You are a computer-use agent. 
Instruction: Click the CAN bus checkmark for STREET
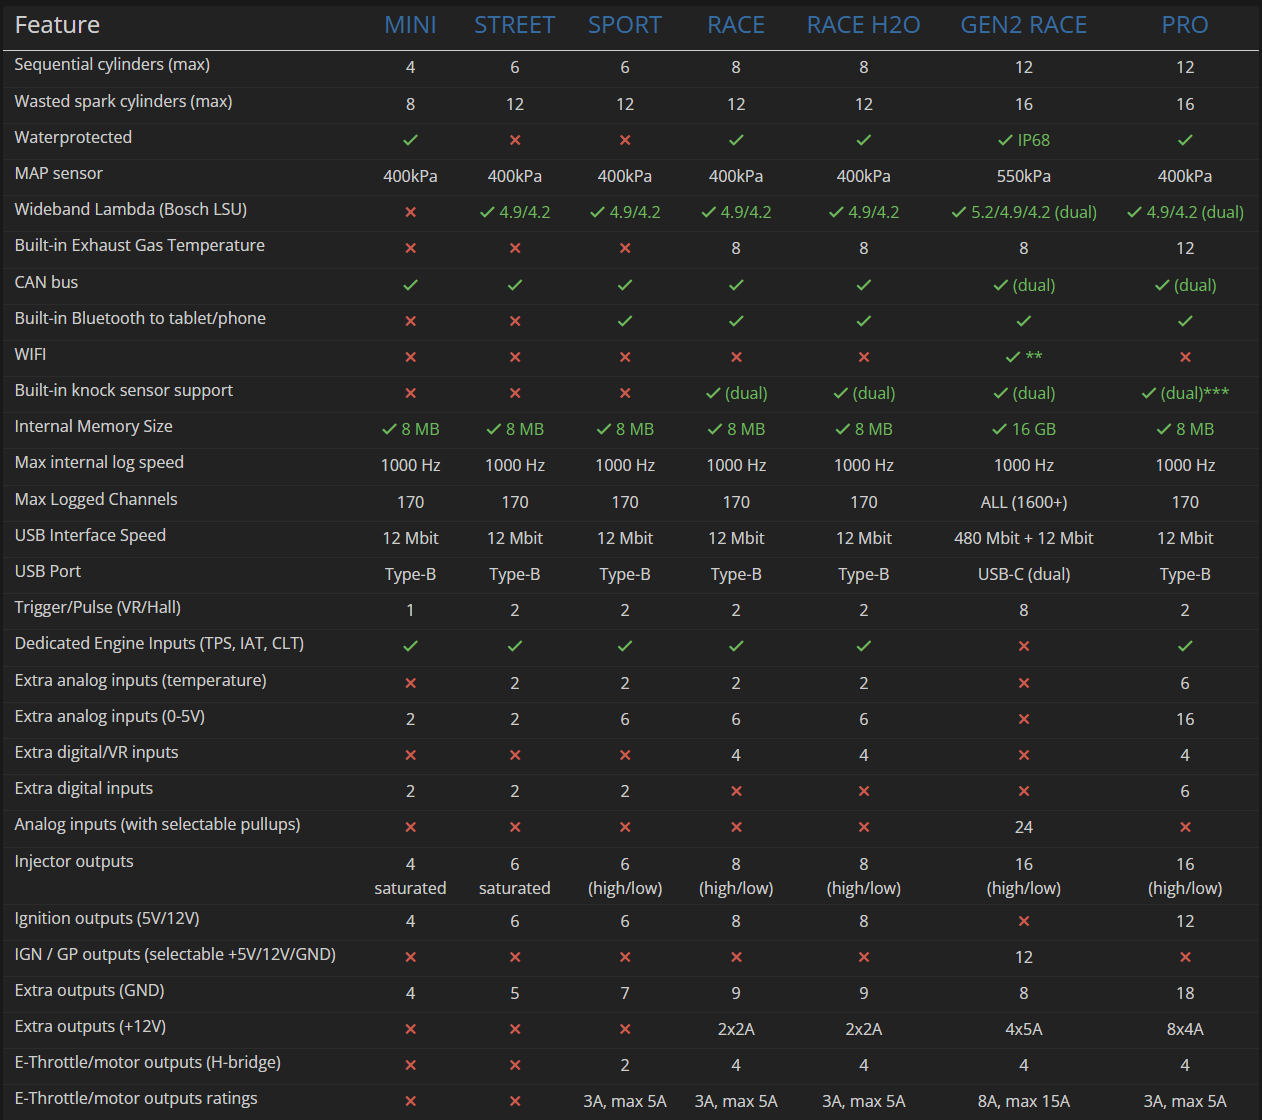[515, 285]
